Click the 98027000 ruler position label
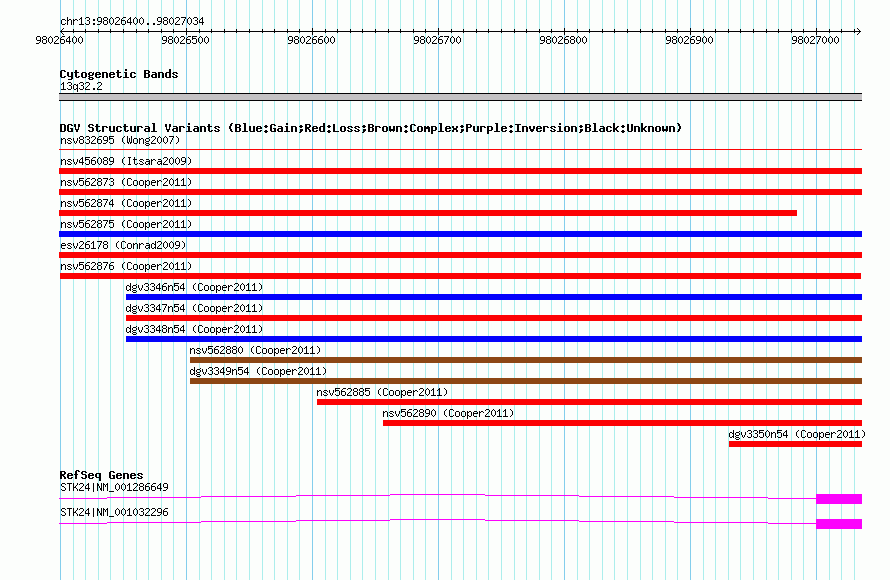Image resolution: width=890 pixels, height=580 pixels. click(816, 40)
